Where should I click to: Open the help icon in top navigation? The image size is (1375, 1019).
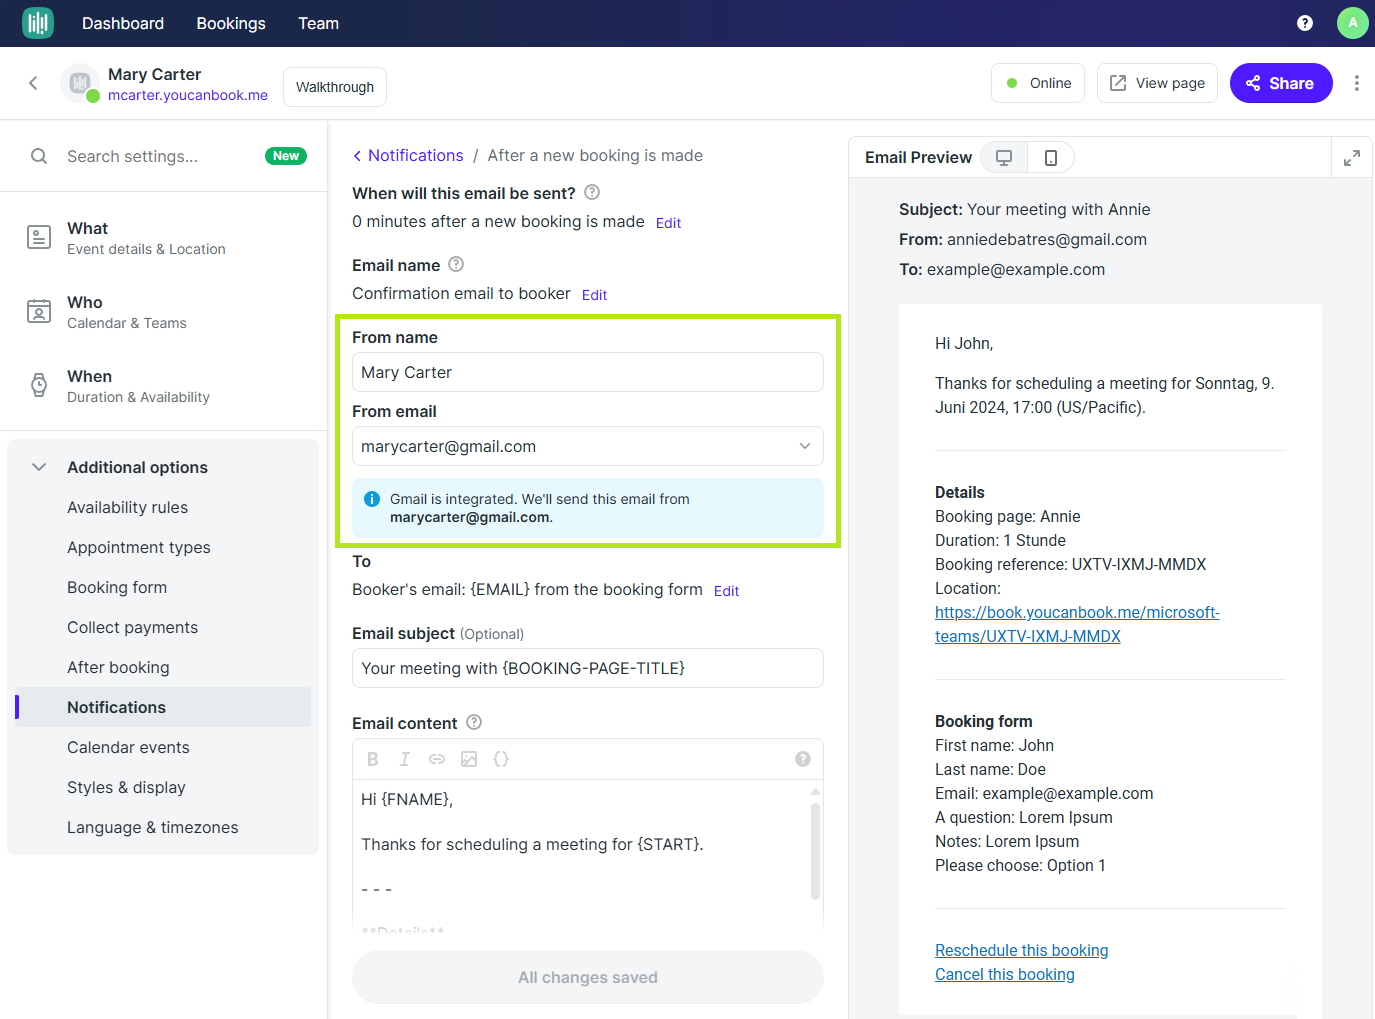[x=1304, y=23]
